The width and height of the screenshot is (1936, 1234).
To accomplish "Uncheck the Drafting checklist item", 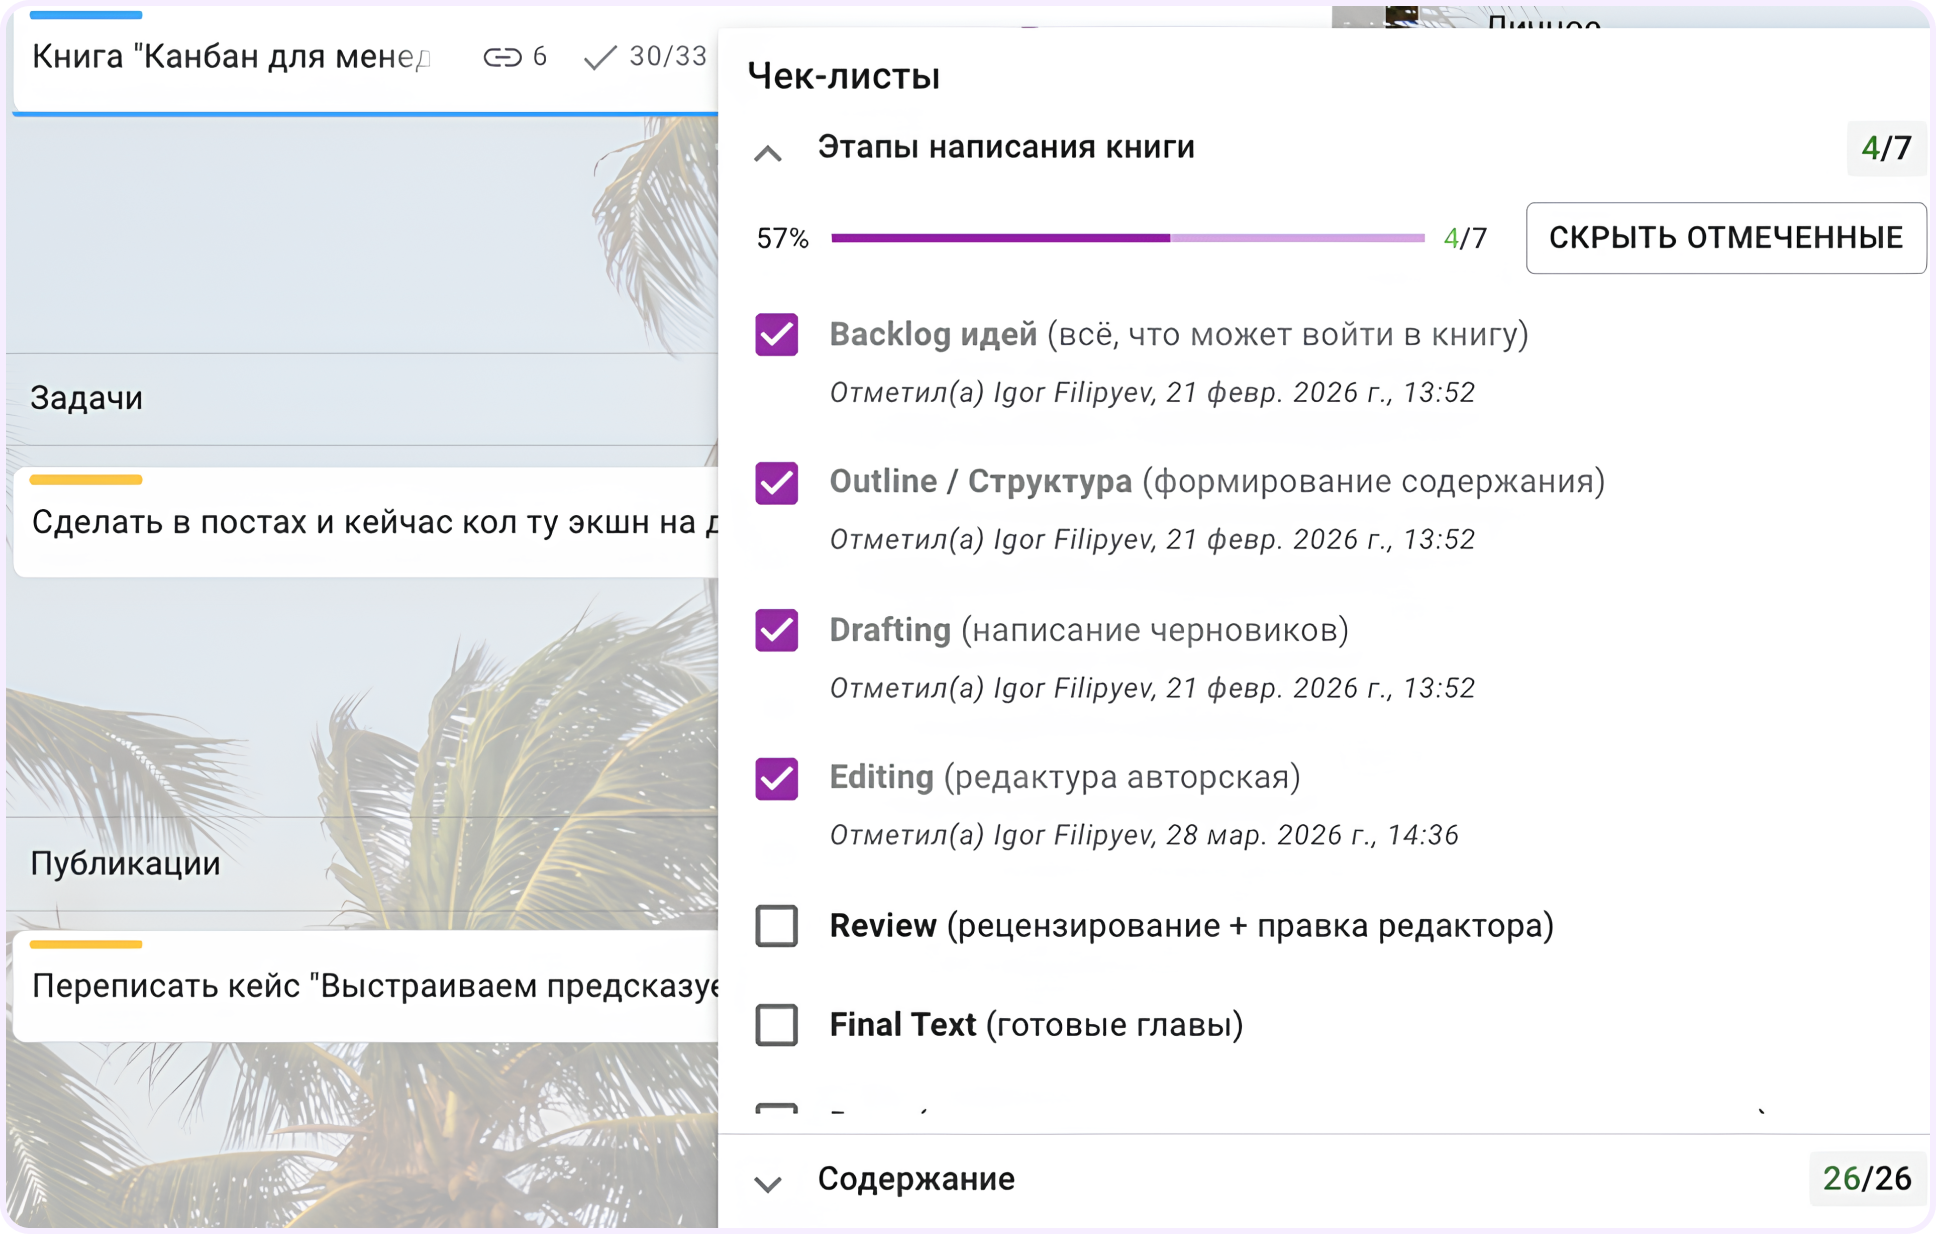I will click(776, 630).
